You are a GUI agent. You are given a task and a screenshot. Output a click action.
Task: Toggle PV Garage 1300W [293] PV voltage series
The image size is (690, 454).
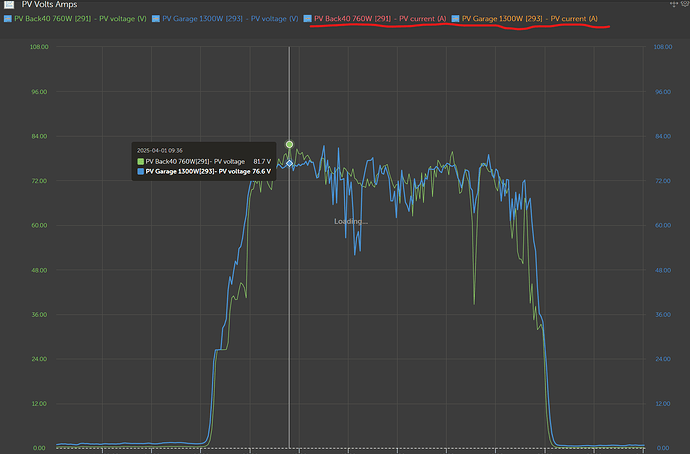(225, 18)
